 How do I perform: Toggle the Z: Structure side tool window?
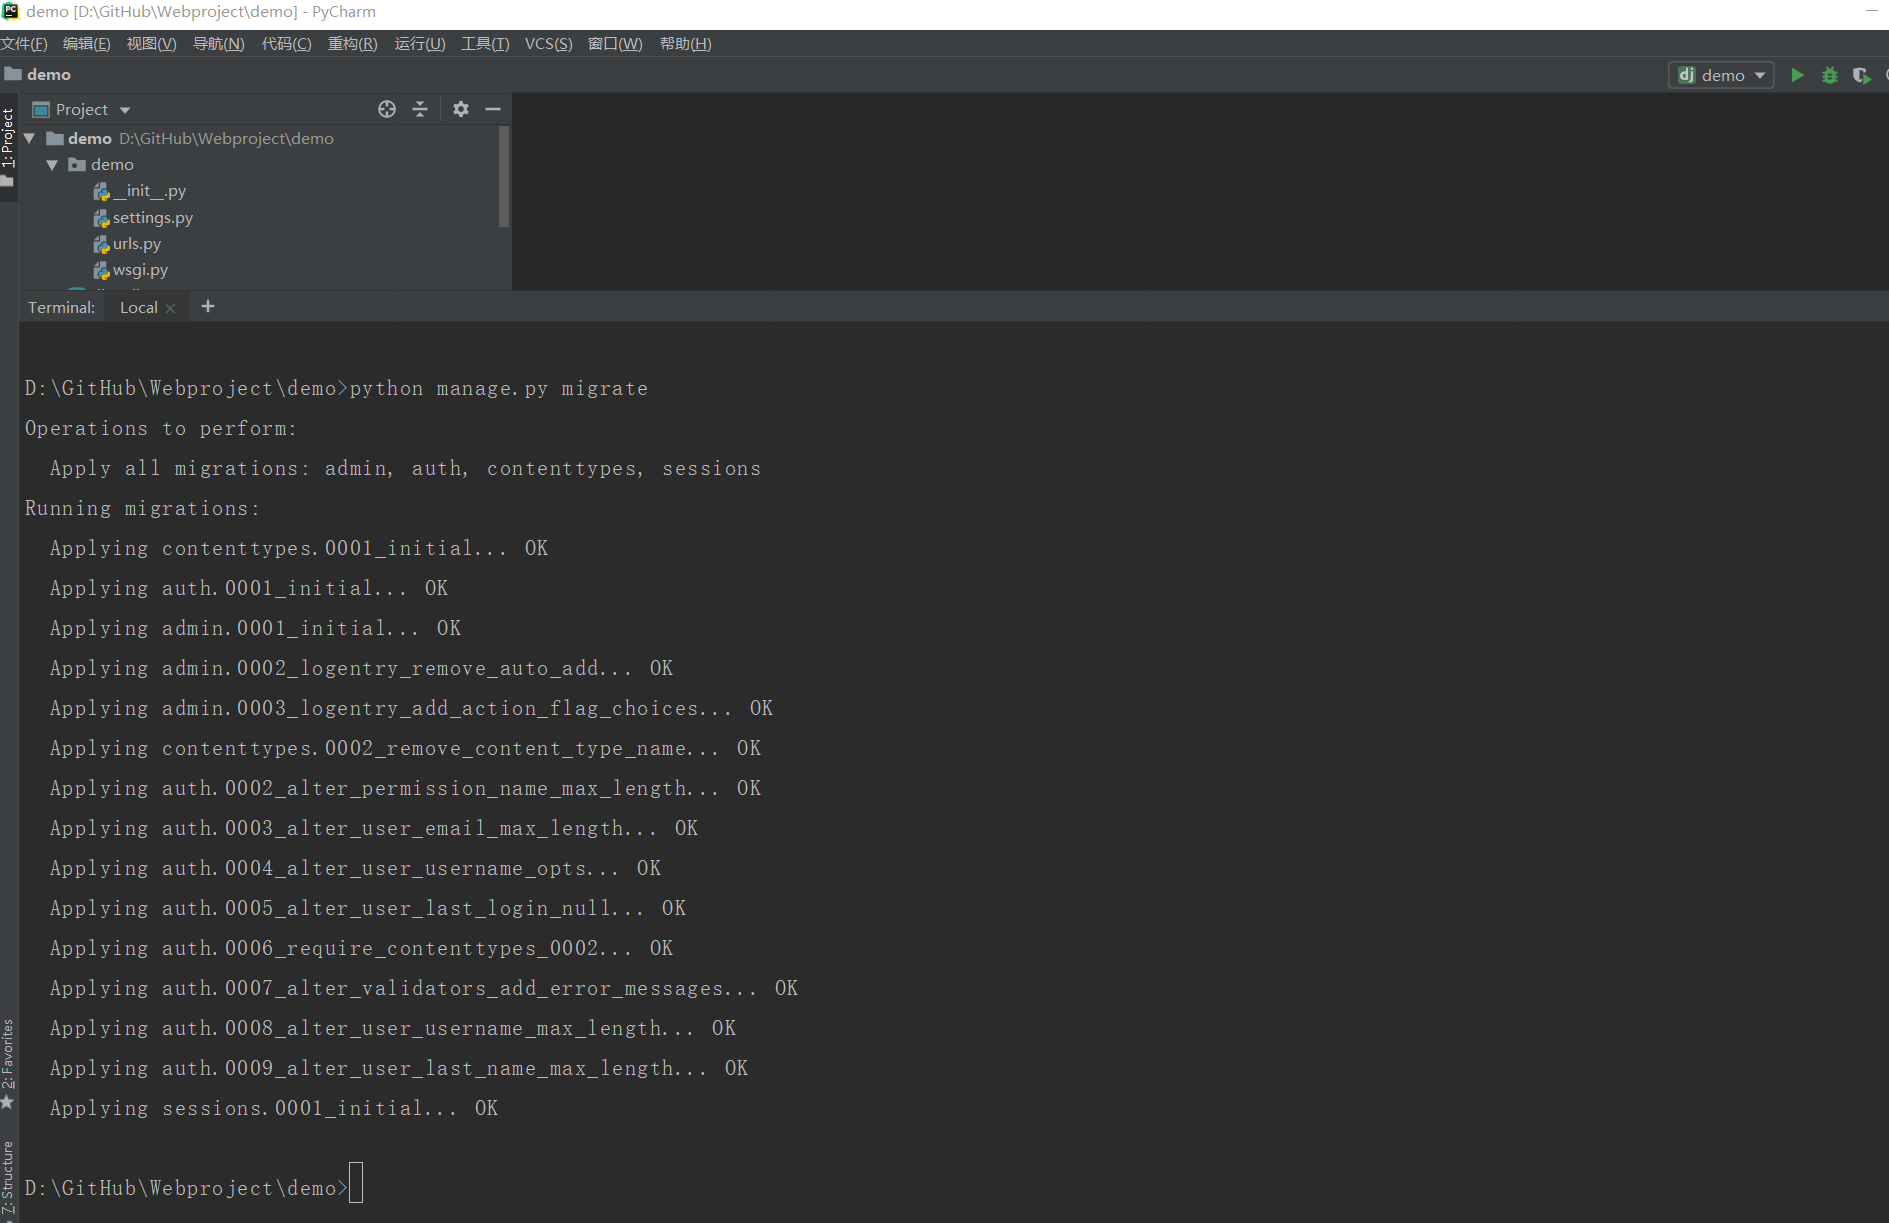tap(8, 1180)
